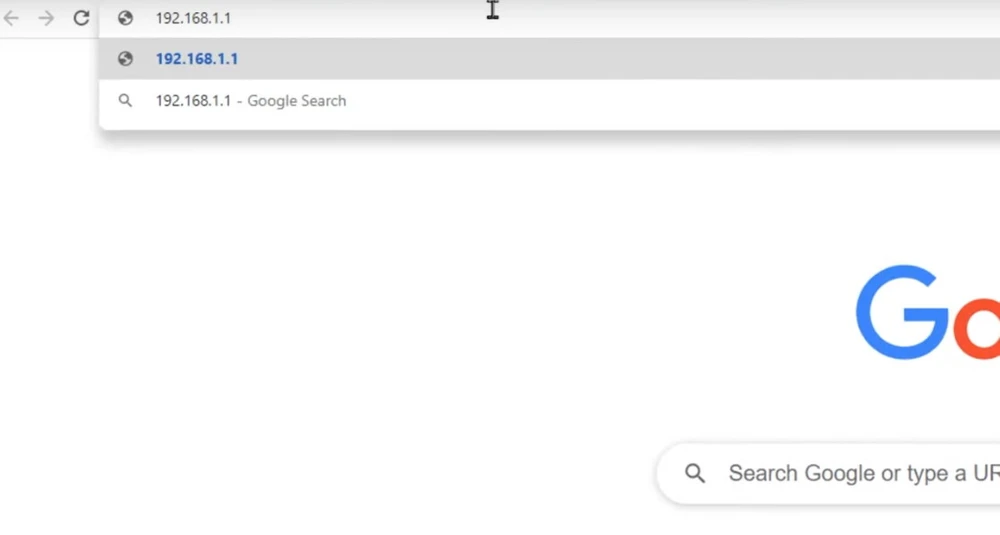Choose the "192.168.1.1 - Google Search" suggestion
The height and width of the screenshot is (535, 1000).
pyautogui.click(x=250, y=101)
